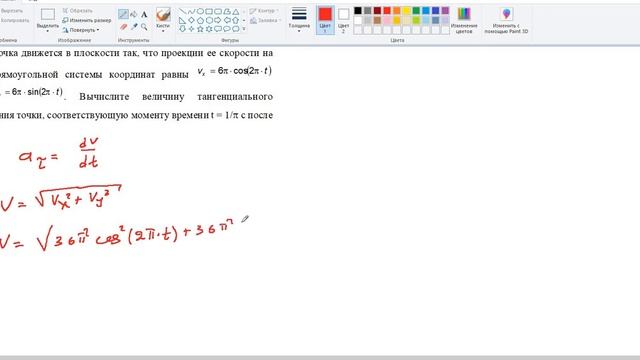
Task: Pick the right arrow shape
Action: tap(218, 20)
